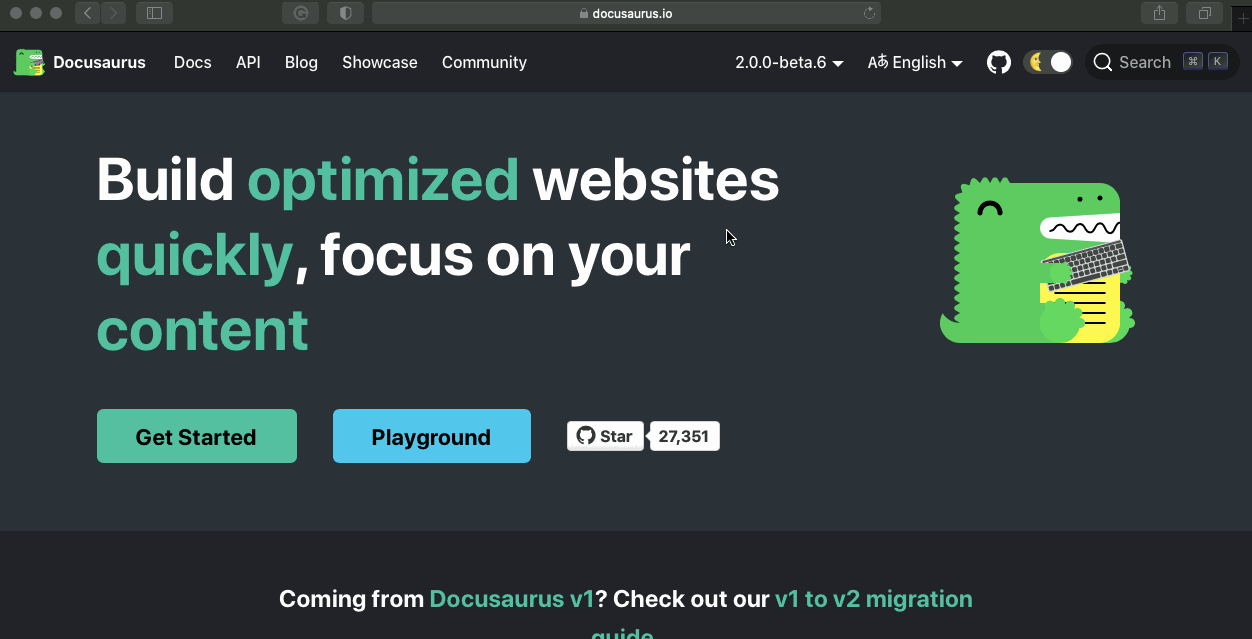
Task: Click the Docusaurus brand name
Action: click(x=99, y=62)
